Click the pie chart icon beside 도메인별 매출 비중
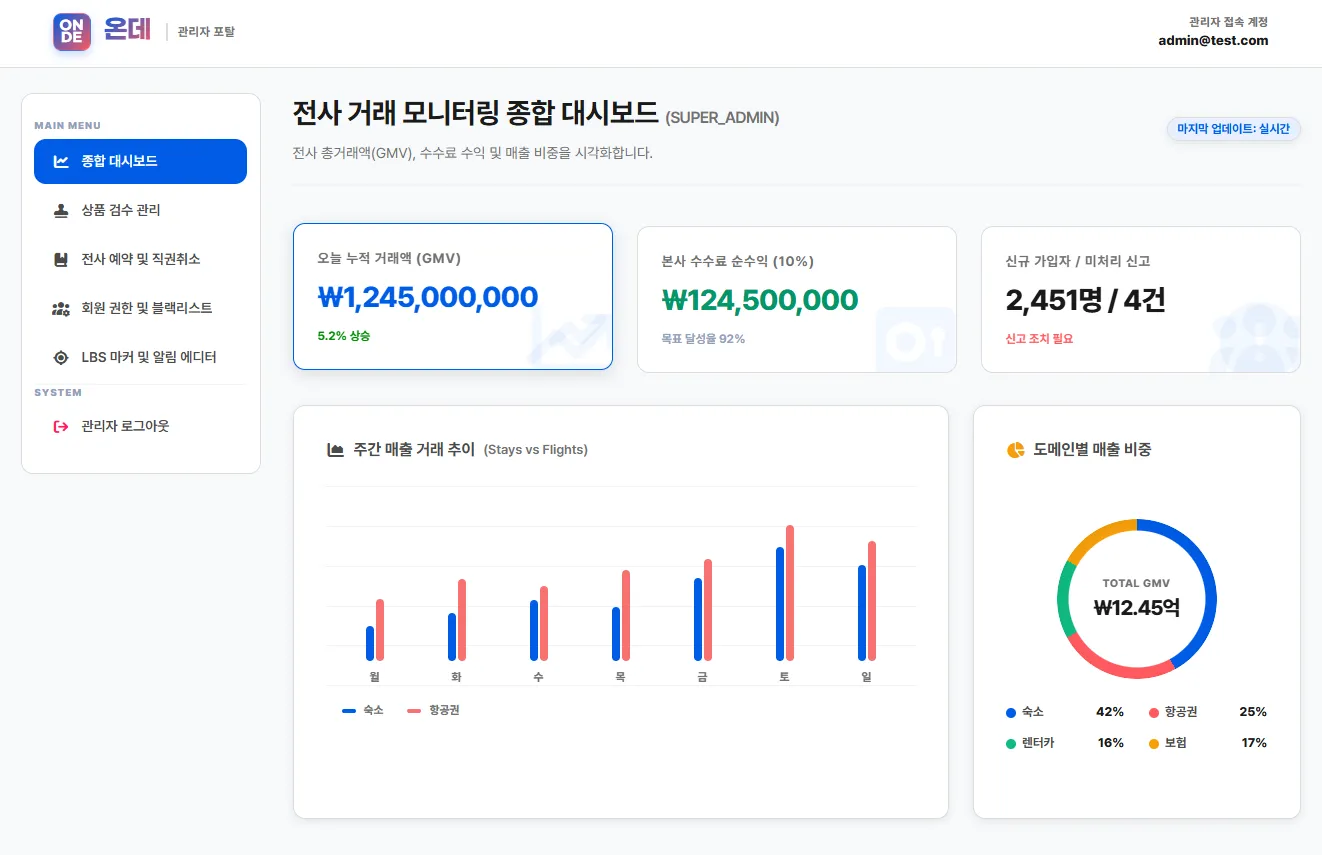Screen dimensions: 1322x855 [x=1016, y=450]
